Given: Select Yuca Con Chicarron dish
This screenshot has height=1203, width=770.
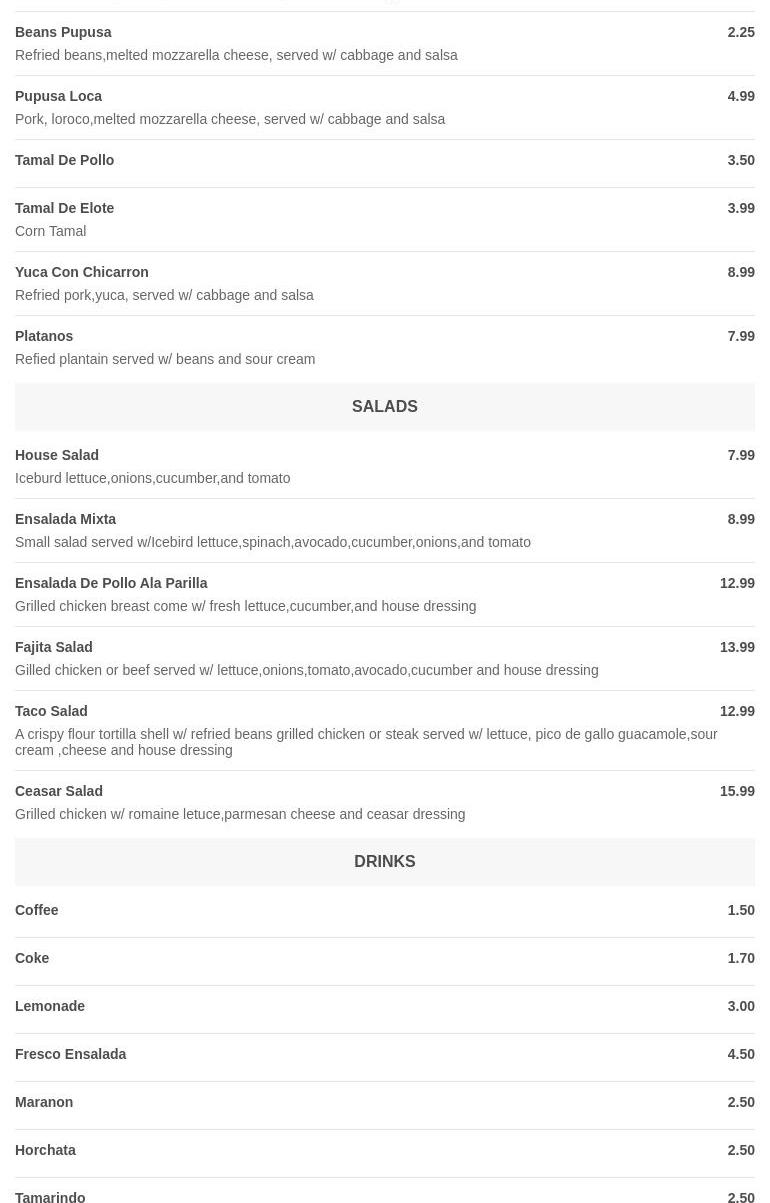Looking at the screenshot, I should (x=81, y=272).
